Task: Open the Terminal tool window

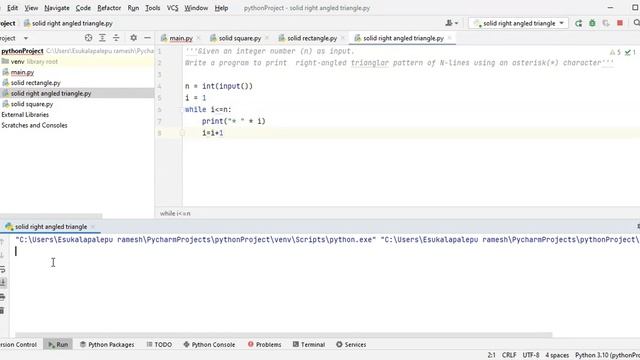Action: pos(309,344)
